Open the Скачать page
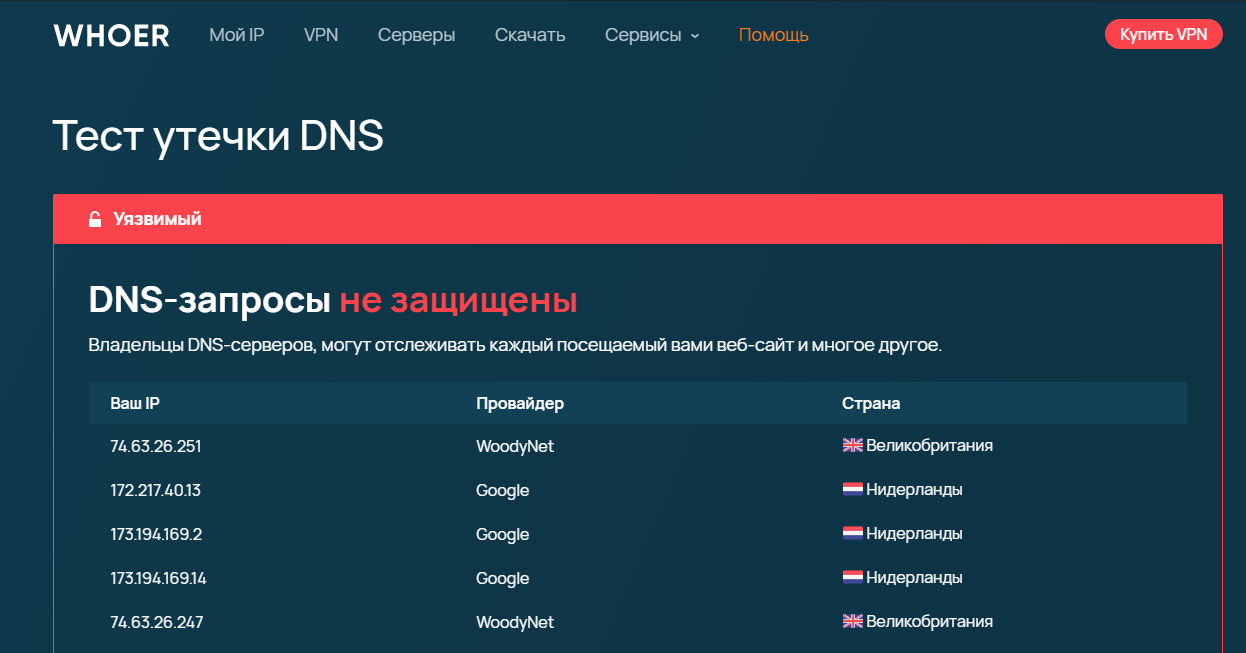1246x653 pixels. (530, 35)
